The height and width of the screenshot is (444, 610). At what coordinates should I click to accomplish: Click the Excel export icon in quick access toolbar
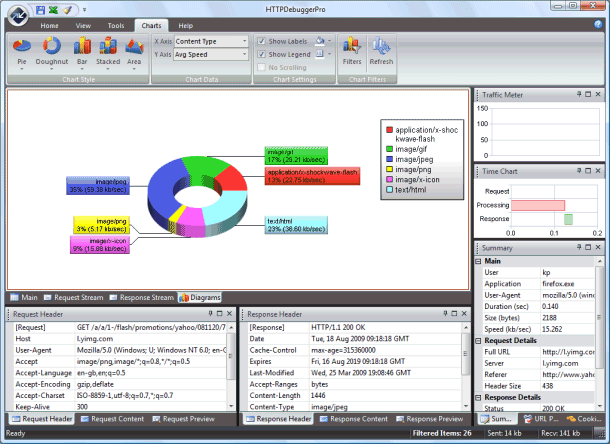click(x=53, y=10)
